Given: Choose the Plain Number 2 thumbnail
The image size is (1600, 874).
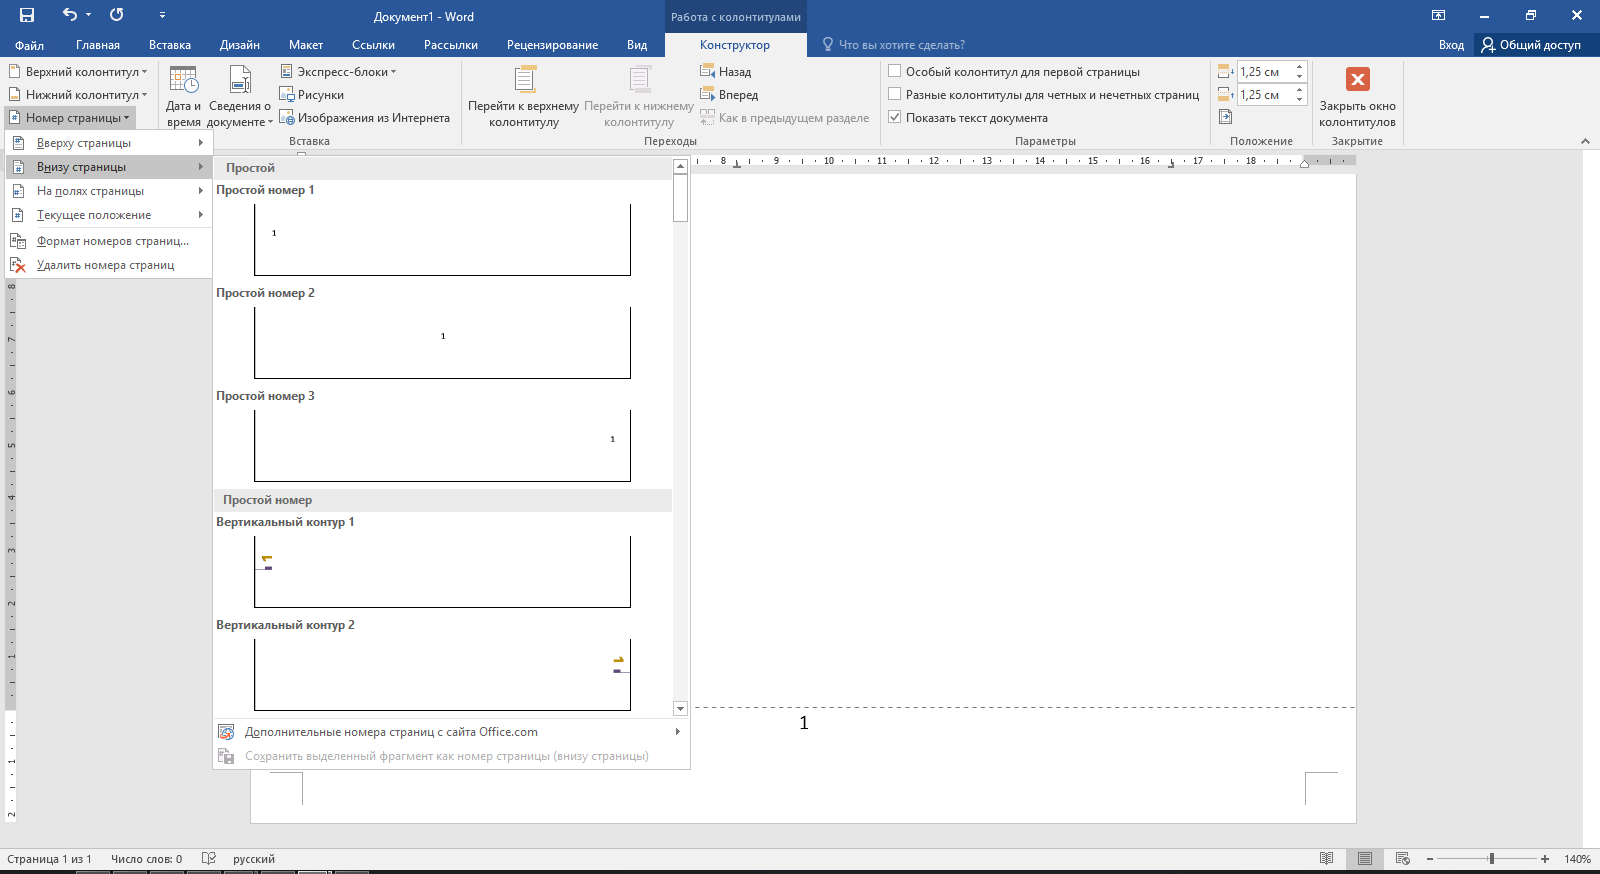Looking at the screenshot, I should [x=442, y=342].
